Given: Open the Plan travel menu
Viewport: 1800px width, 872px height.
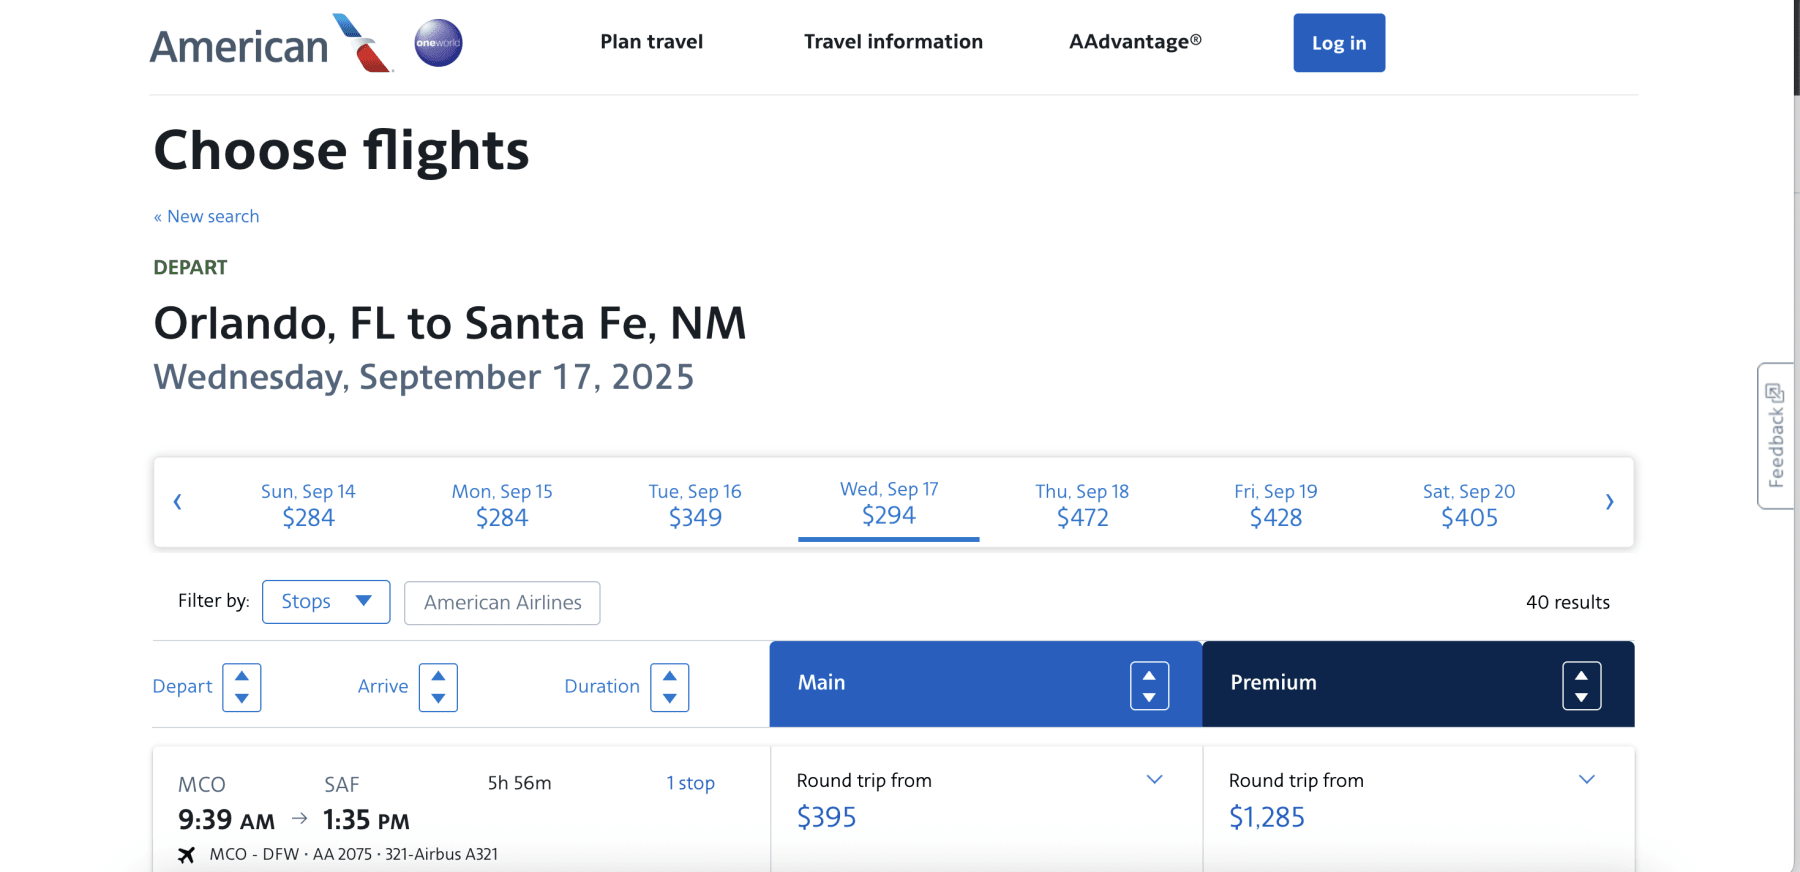Looking at the screenshot, I should point(651,42).
